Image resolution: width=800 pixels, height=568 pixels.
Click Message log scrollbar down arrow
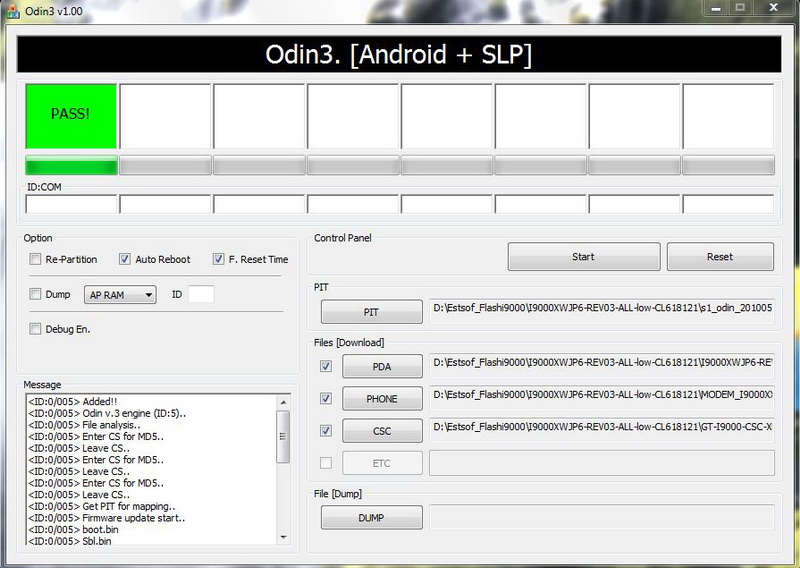click(284, 537)
